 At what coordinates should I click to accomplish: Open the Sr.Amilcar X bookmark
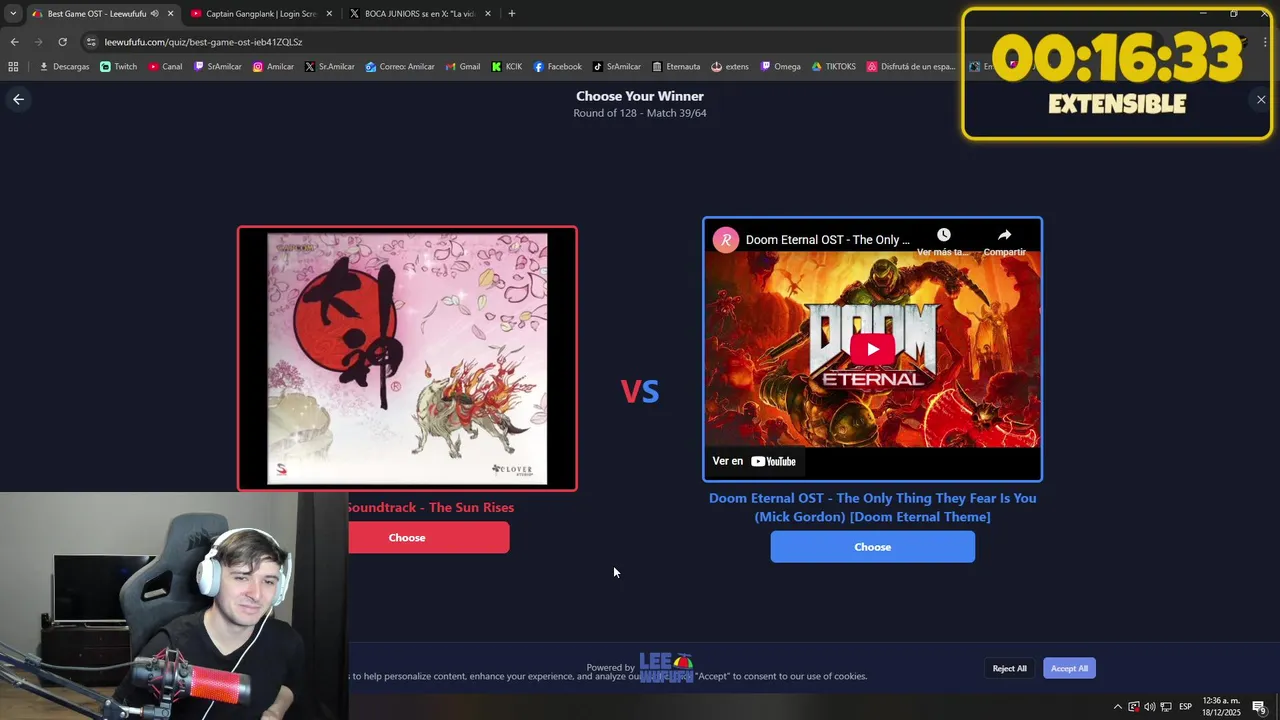(x=330, y=67)
